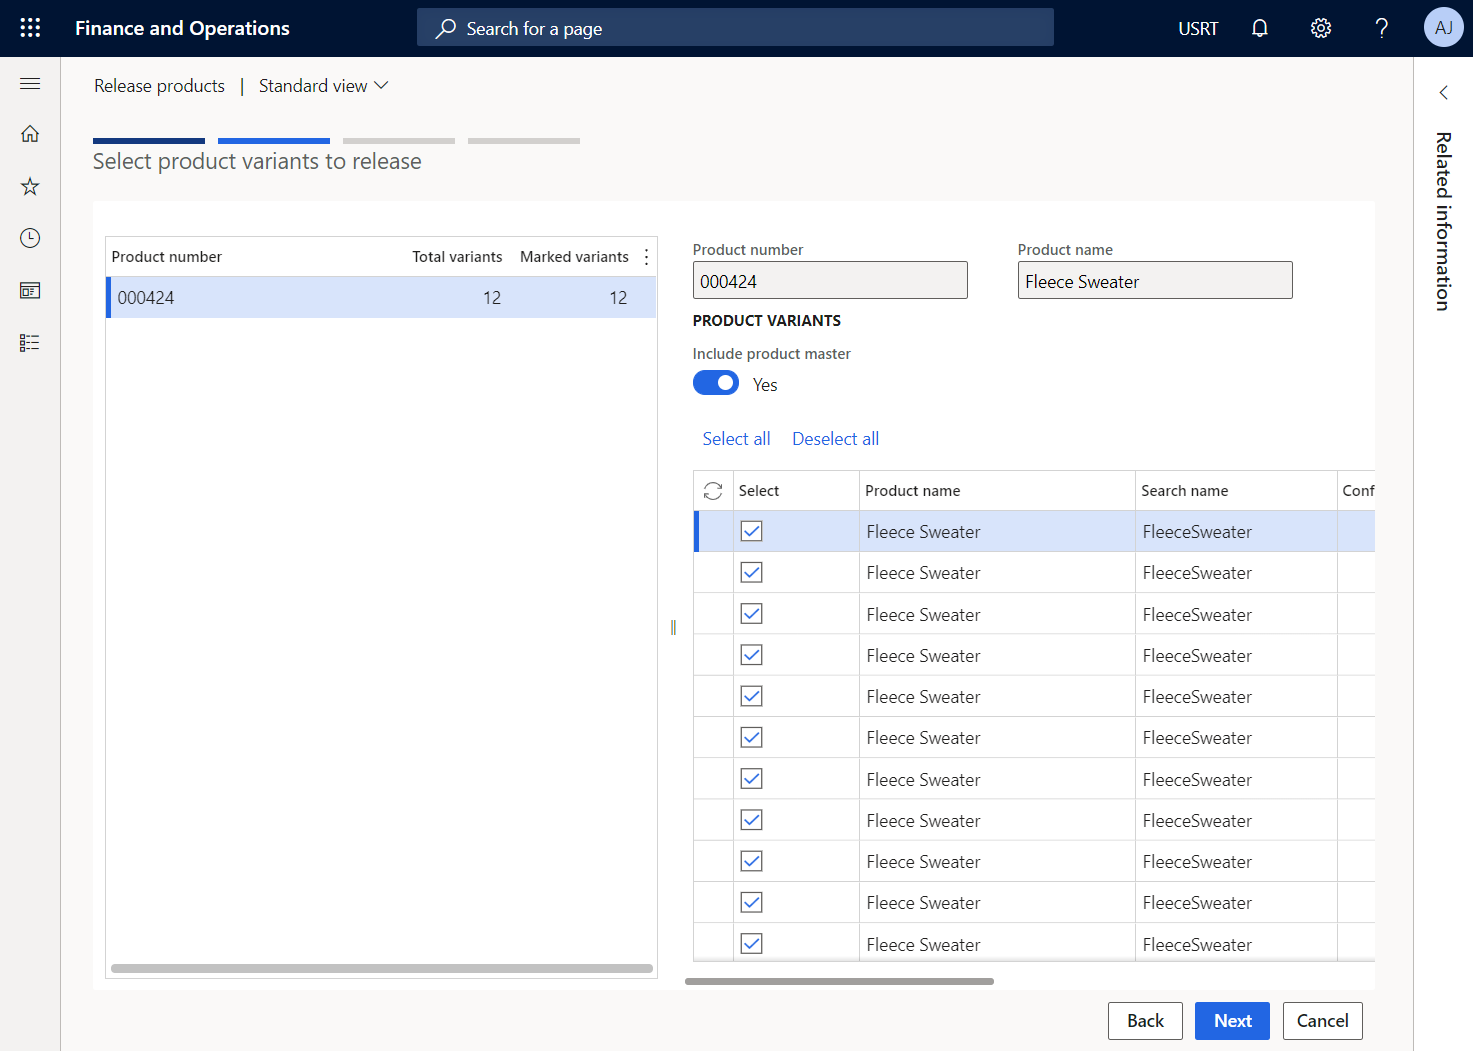Open Workspaces icon in sidebar
The image size is (1473, 1051).
point(30,291)
